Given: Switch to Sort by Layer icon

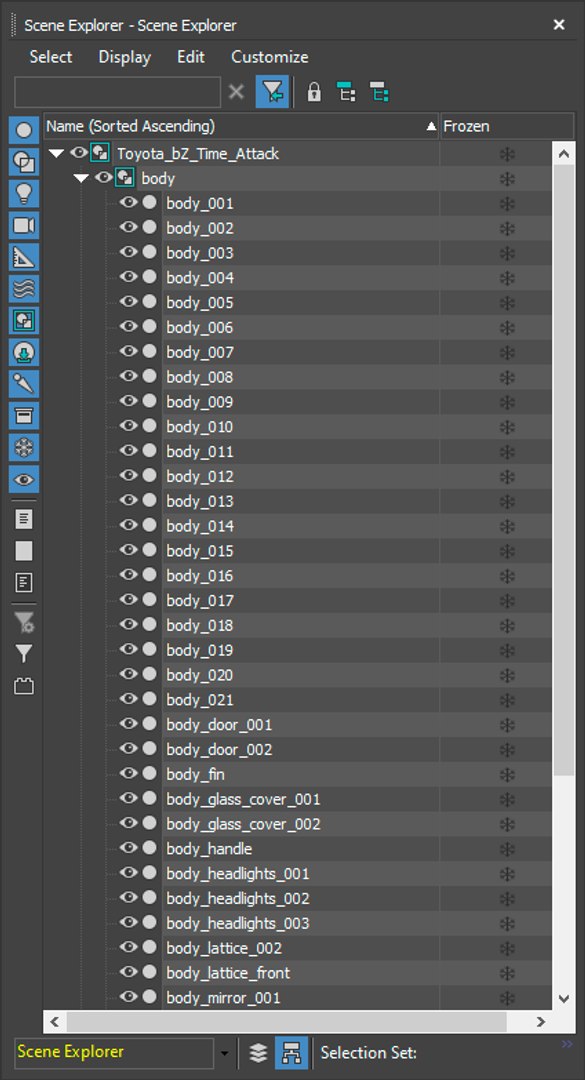Looking at the screenshot, I should [x=258, y=1052].
